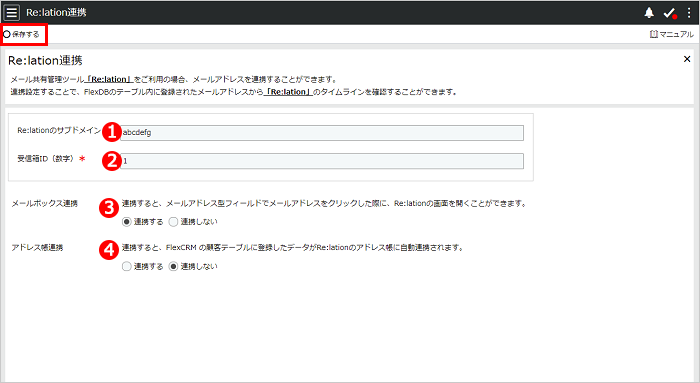Screen dimensions: 700x383
Task: Click the メールボックス連携 label
Action: 45,204
